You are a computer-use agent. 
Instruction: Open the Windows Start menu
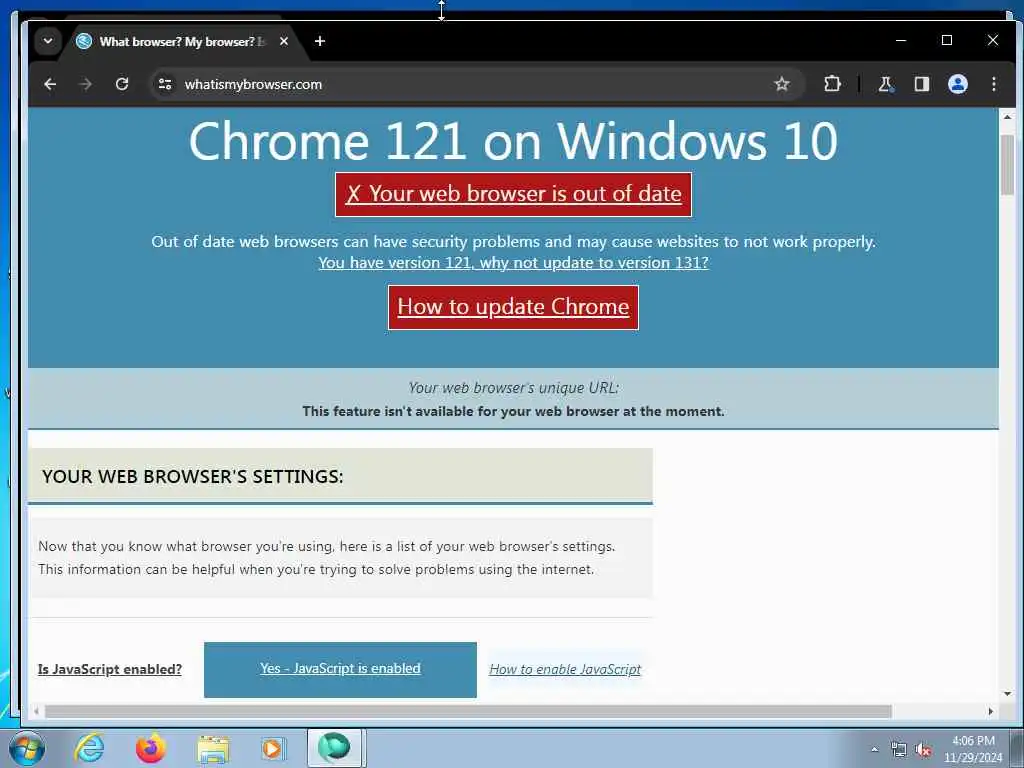[27, 748]
